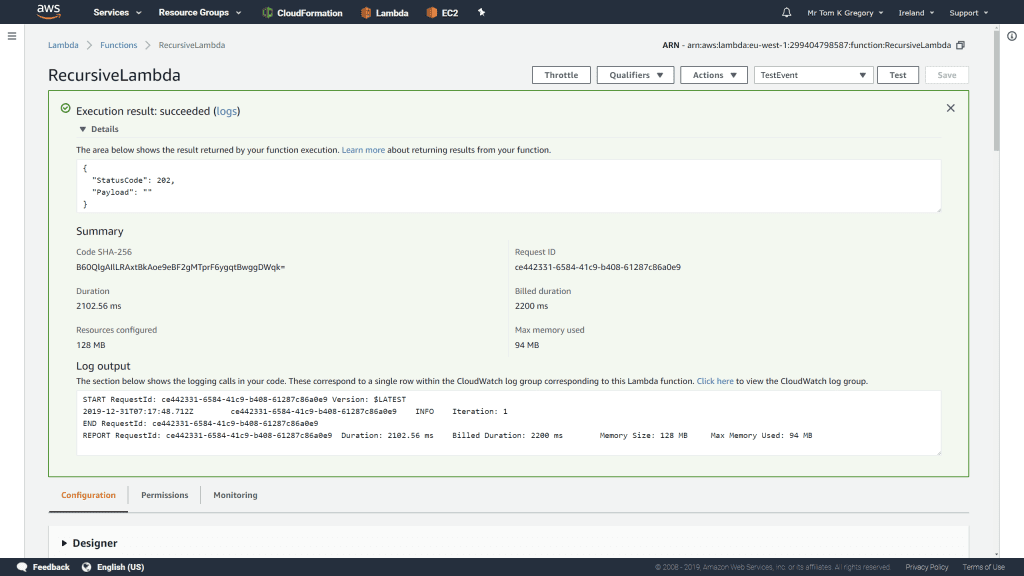Open the hamburger side navigation menu
The height and width of the screenshot is (576, 1024).
click(x=12, y=36)
